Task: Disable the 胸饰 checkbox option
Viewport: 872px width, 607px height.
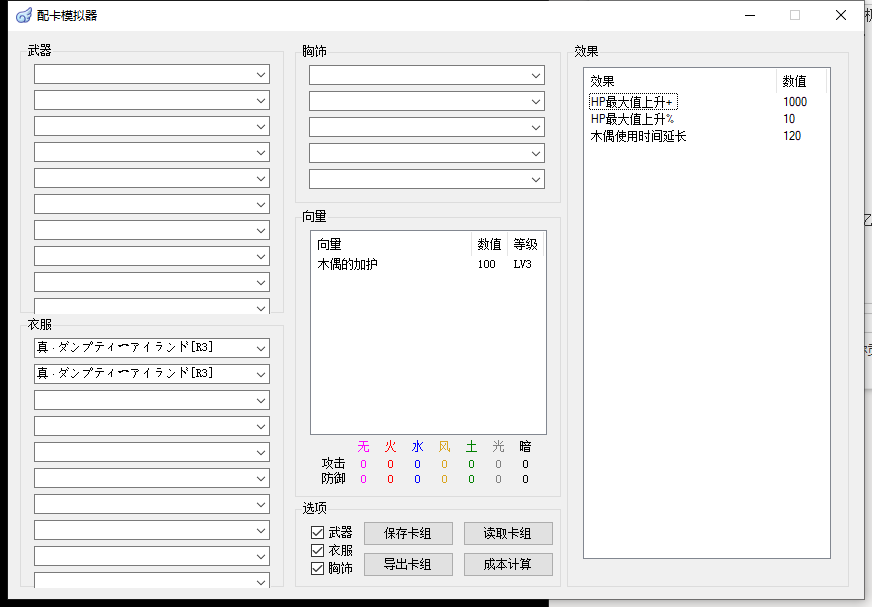Action: 318,568
